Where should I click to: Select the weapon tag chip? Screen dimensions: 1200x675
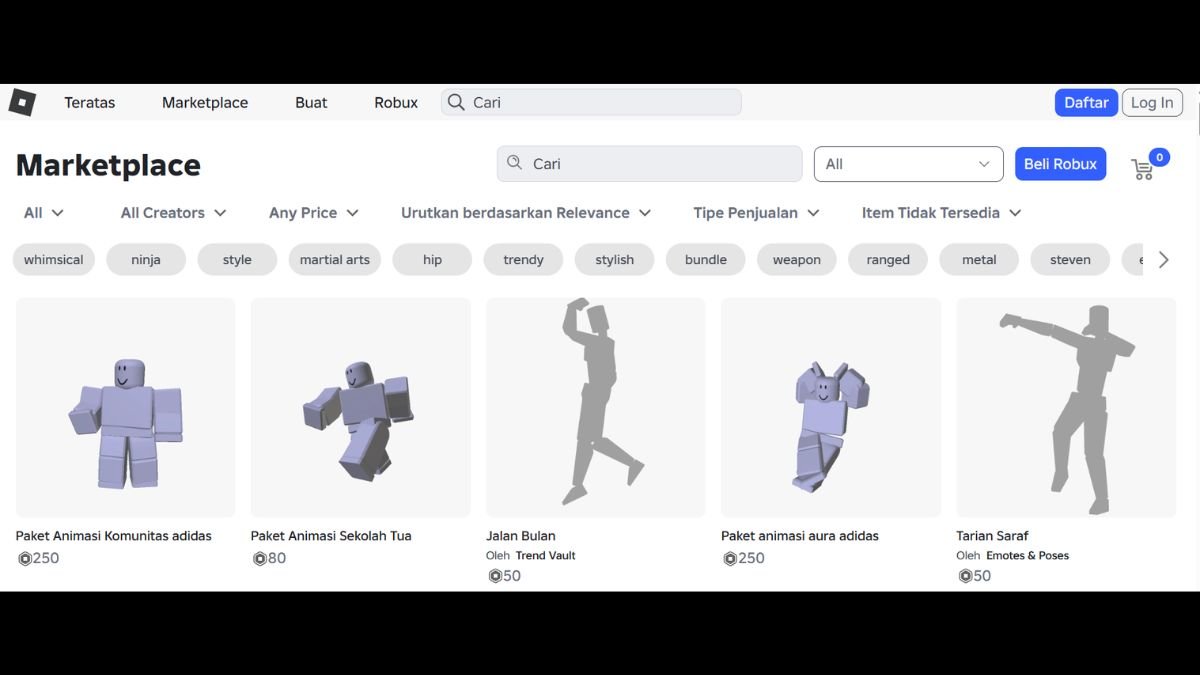pyautogui.click(x=797, y=259)
